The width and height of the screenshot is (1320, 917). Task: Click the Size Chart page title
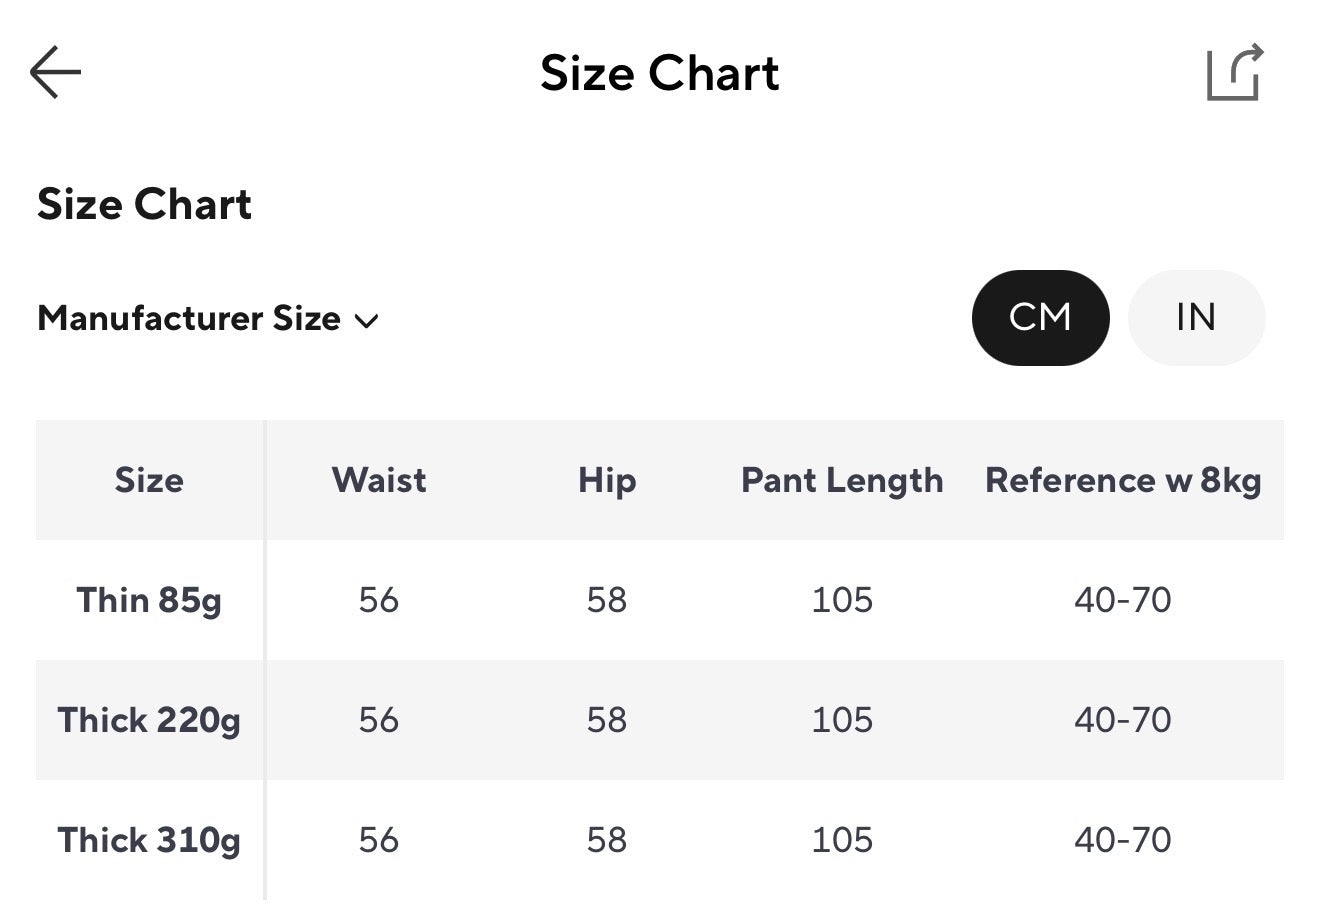660,72
